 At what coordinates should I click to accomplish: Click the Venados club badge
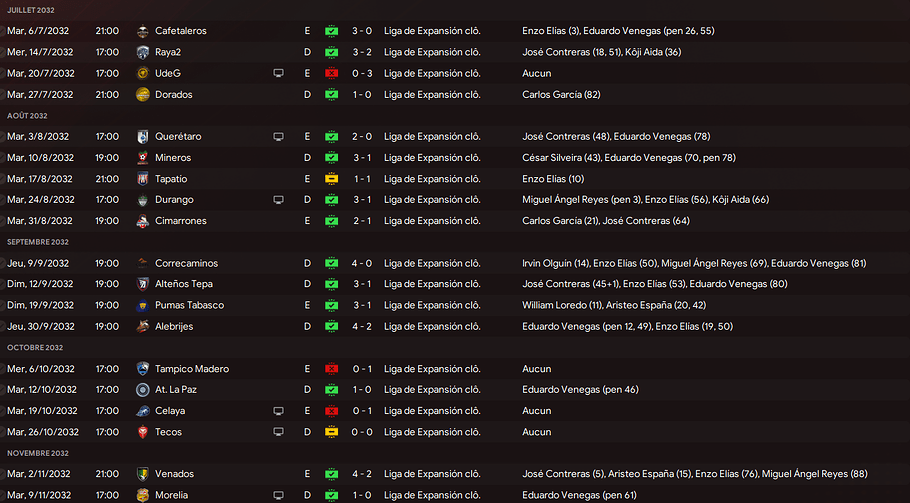pos(142,474)
